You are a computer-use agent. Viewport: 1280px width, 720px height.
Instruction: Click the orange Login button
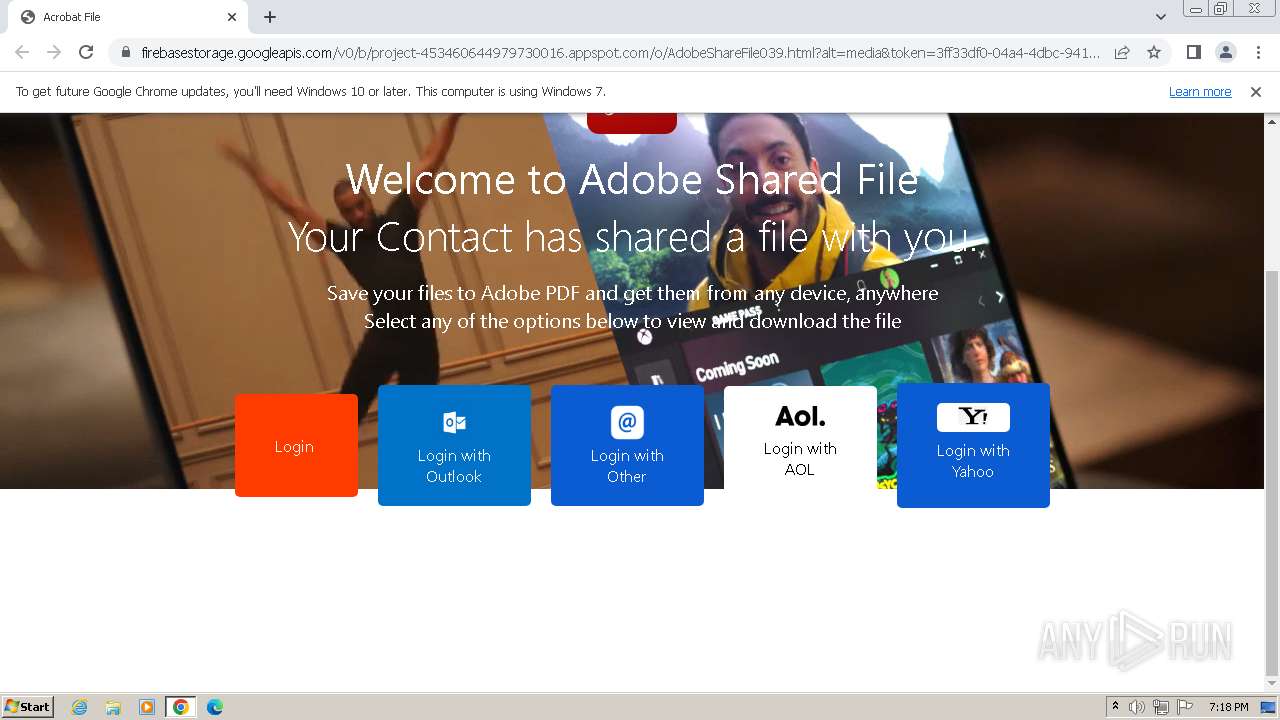296,445
